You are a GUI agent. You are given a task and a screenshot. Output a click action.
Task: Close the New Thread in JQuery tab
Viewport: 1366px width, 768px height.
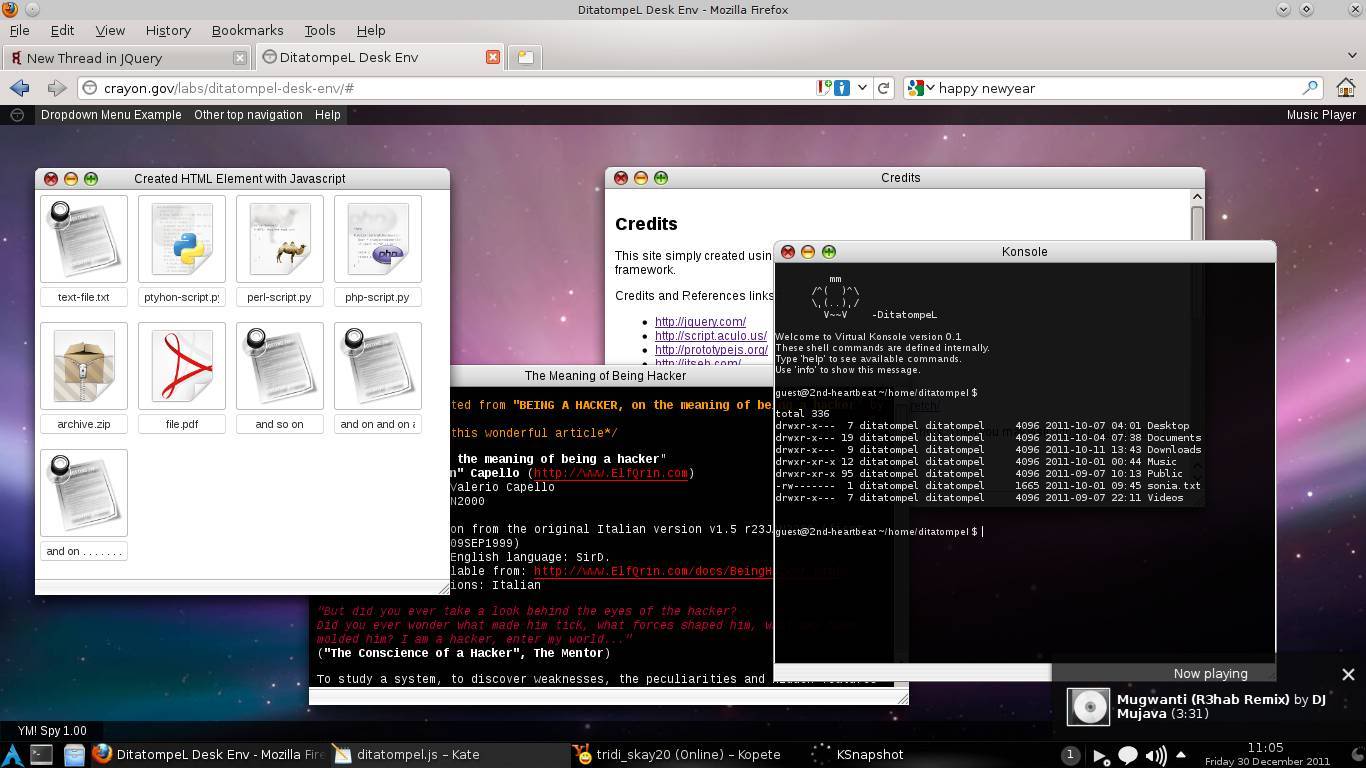(x=239, y=58)
